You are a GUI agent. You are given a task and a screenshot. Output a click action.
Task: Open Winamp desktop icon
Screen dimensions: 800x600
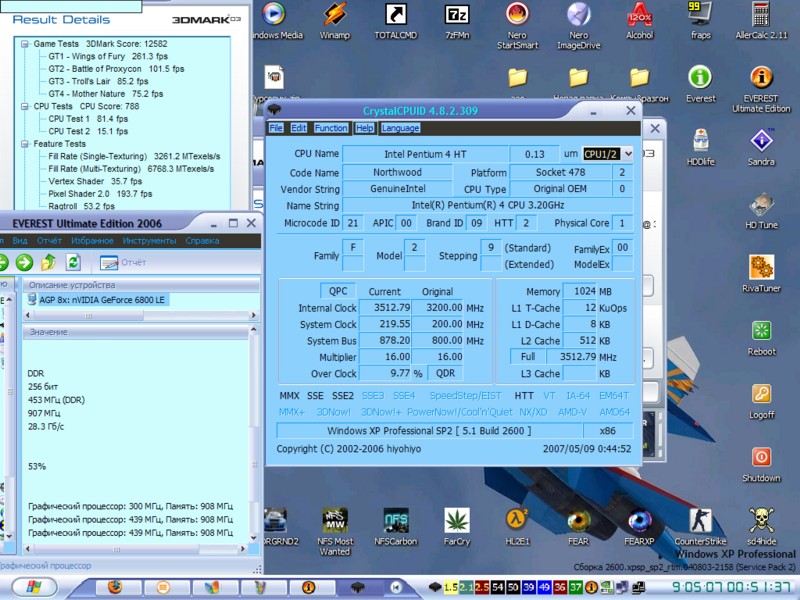click(335, 20)
